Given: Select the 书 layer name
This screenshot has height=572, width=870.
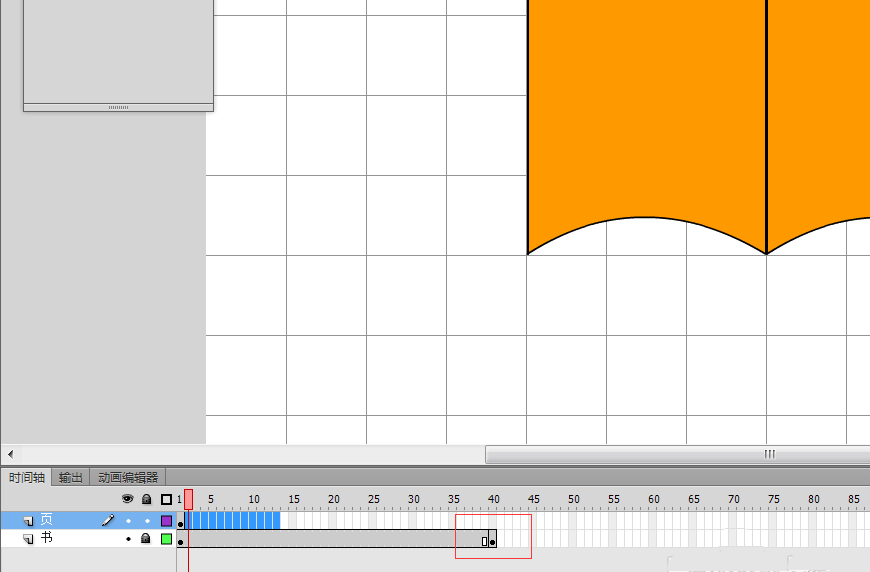Looking at the screenshot, I should (47, 538).
